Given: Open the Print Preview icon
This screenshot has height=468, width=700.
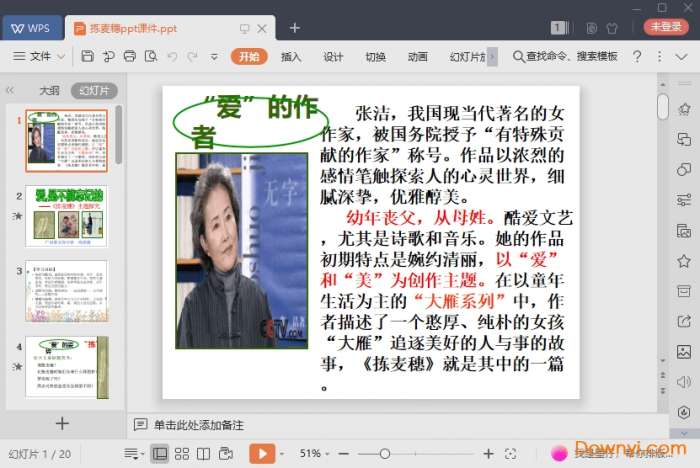Looking at the screenshot, I should (x=151, y=56).
